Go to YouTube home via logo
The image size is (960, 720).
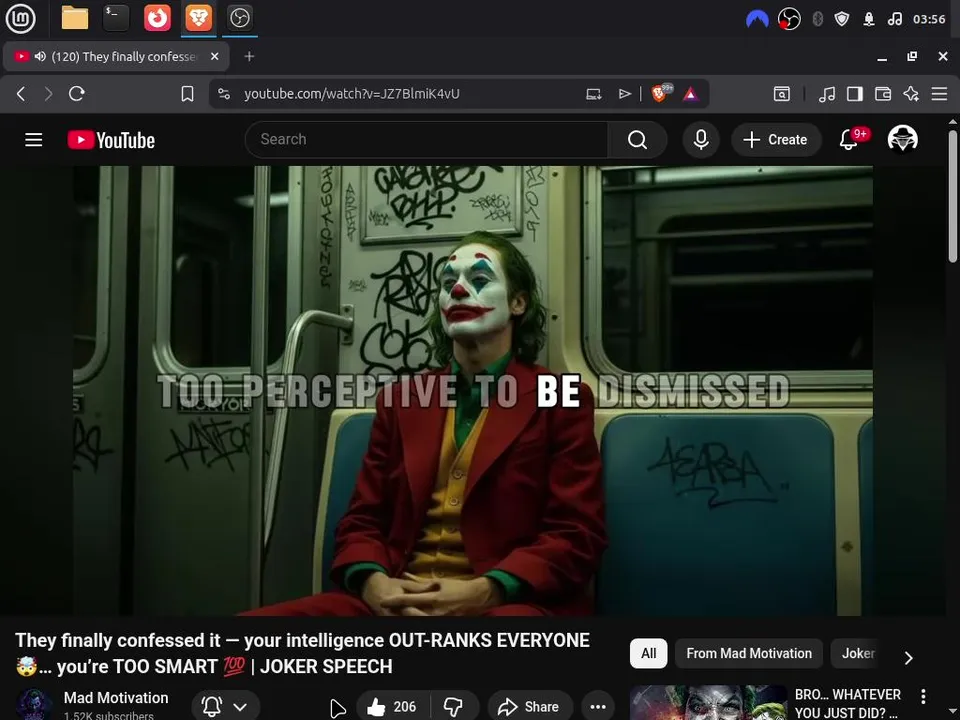pyautogui.click(x=111, y=140)
